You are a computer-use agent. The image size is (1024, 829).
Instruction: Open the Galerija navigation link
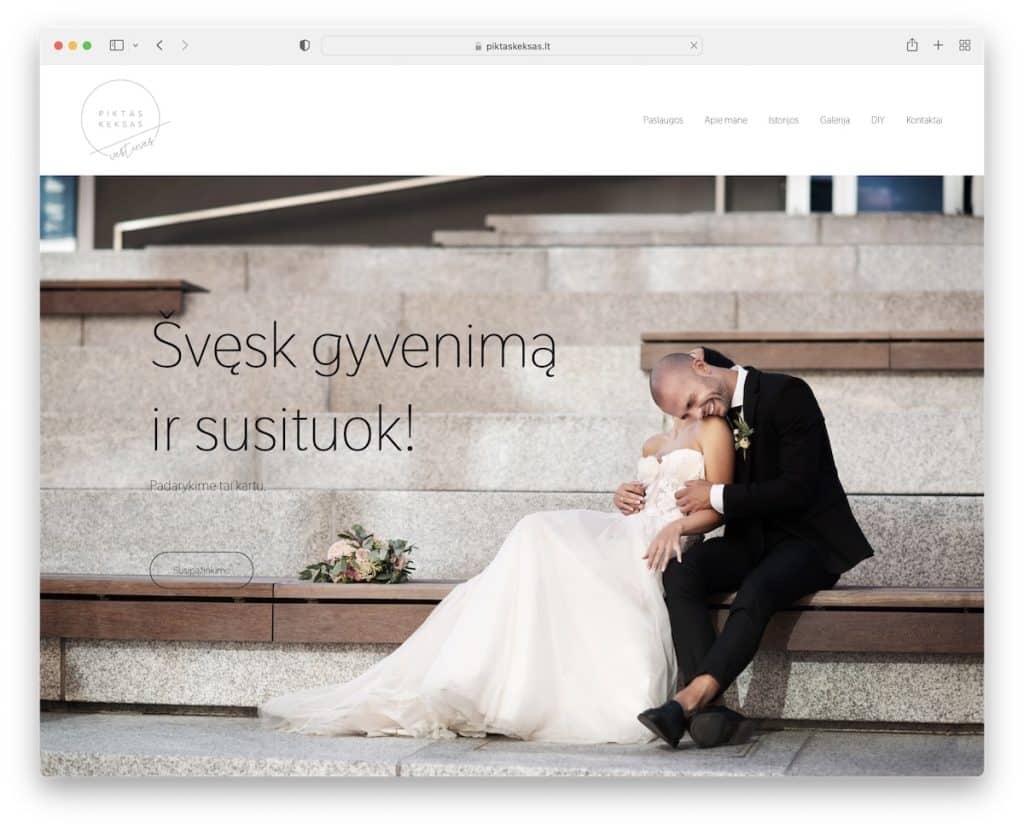point(835,120)
